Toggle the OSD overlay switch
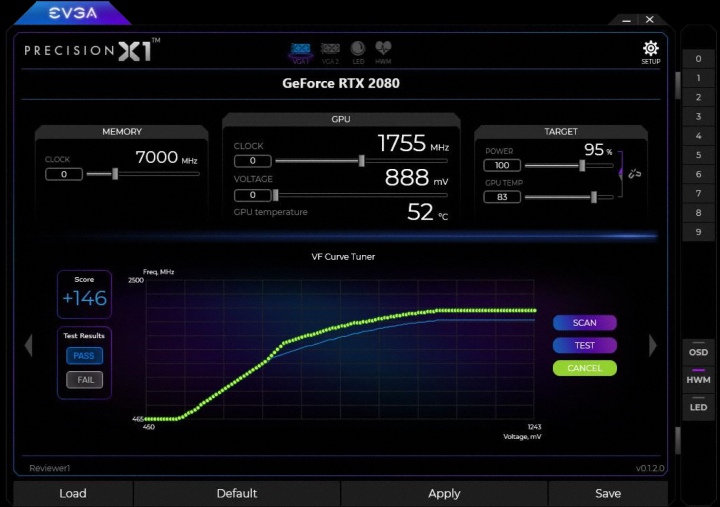Screen dimensions: 720x507 (x=698, y=350)
